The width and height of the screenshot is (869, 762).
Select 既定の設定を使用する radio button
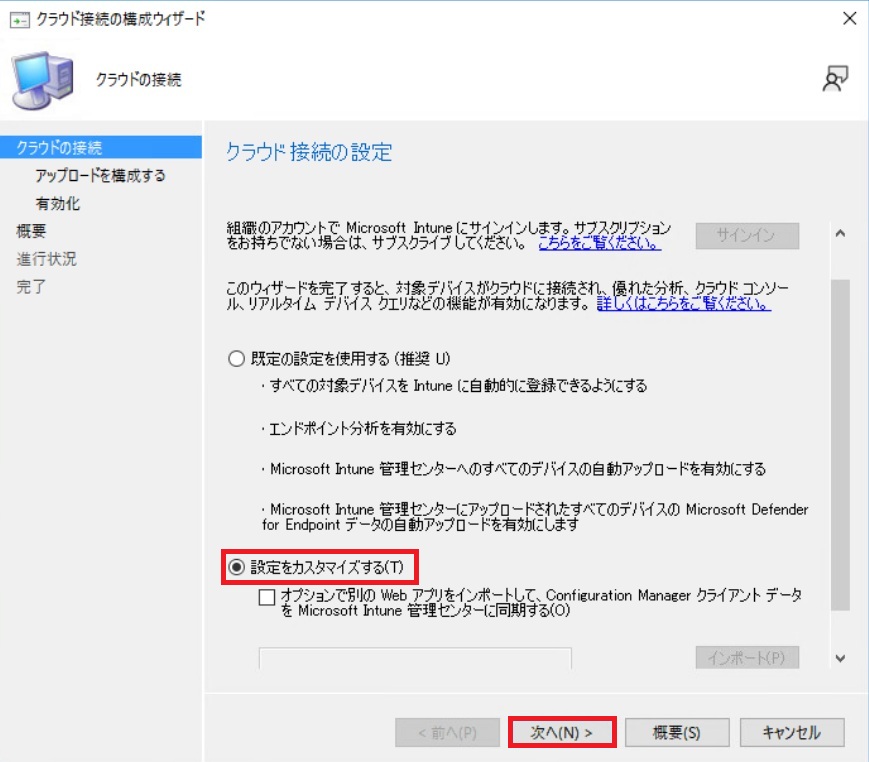click(236, 358)
